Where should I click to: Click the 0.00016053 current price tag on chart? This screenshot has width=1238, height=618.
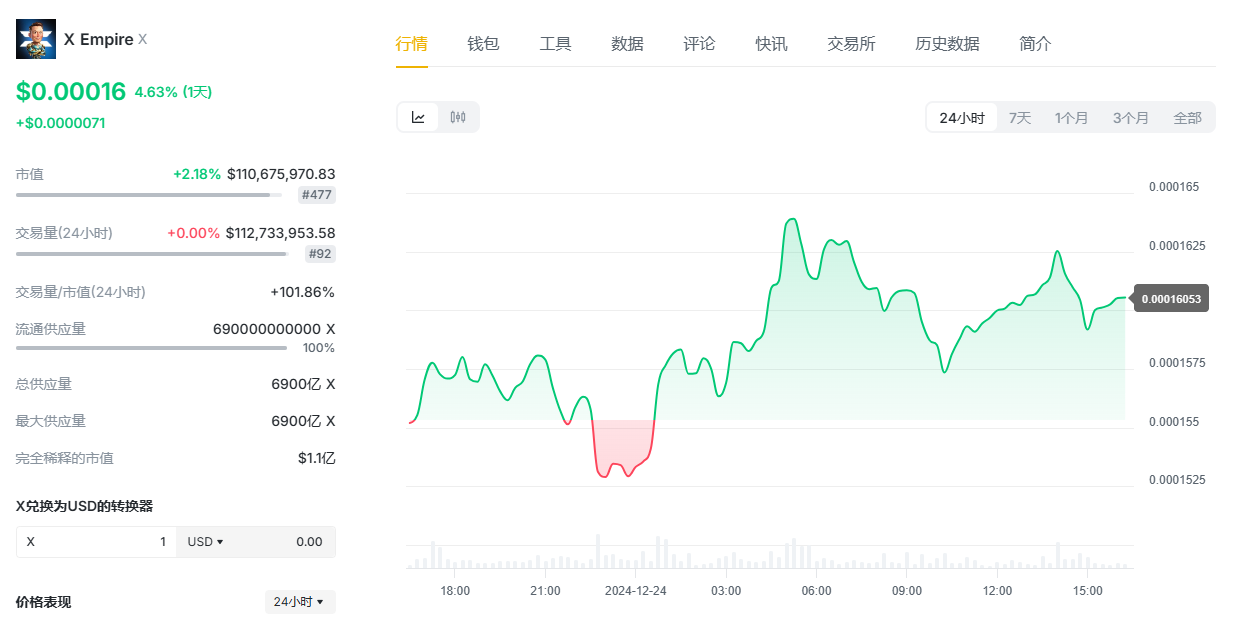click(1171, 298)
